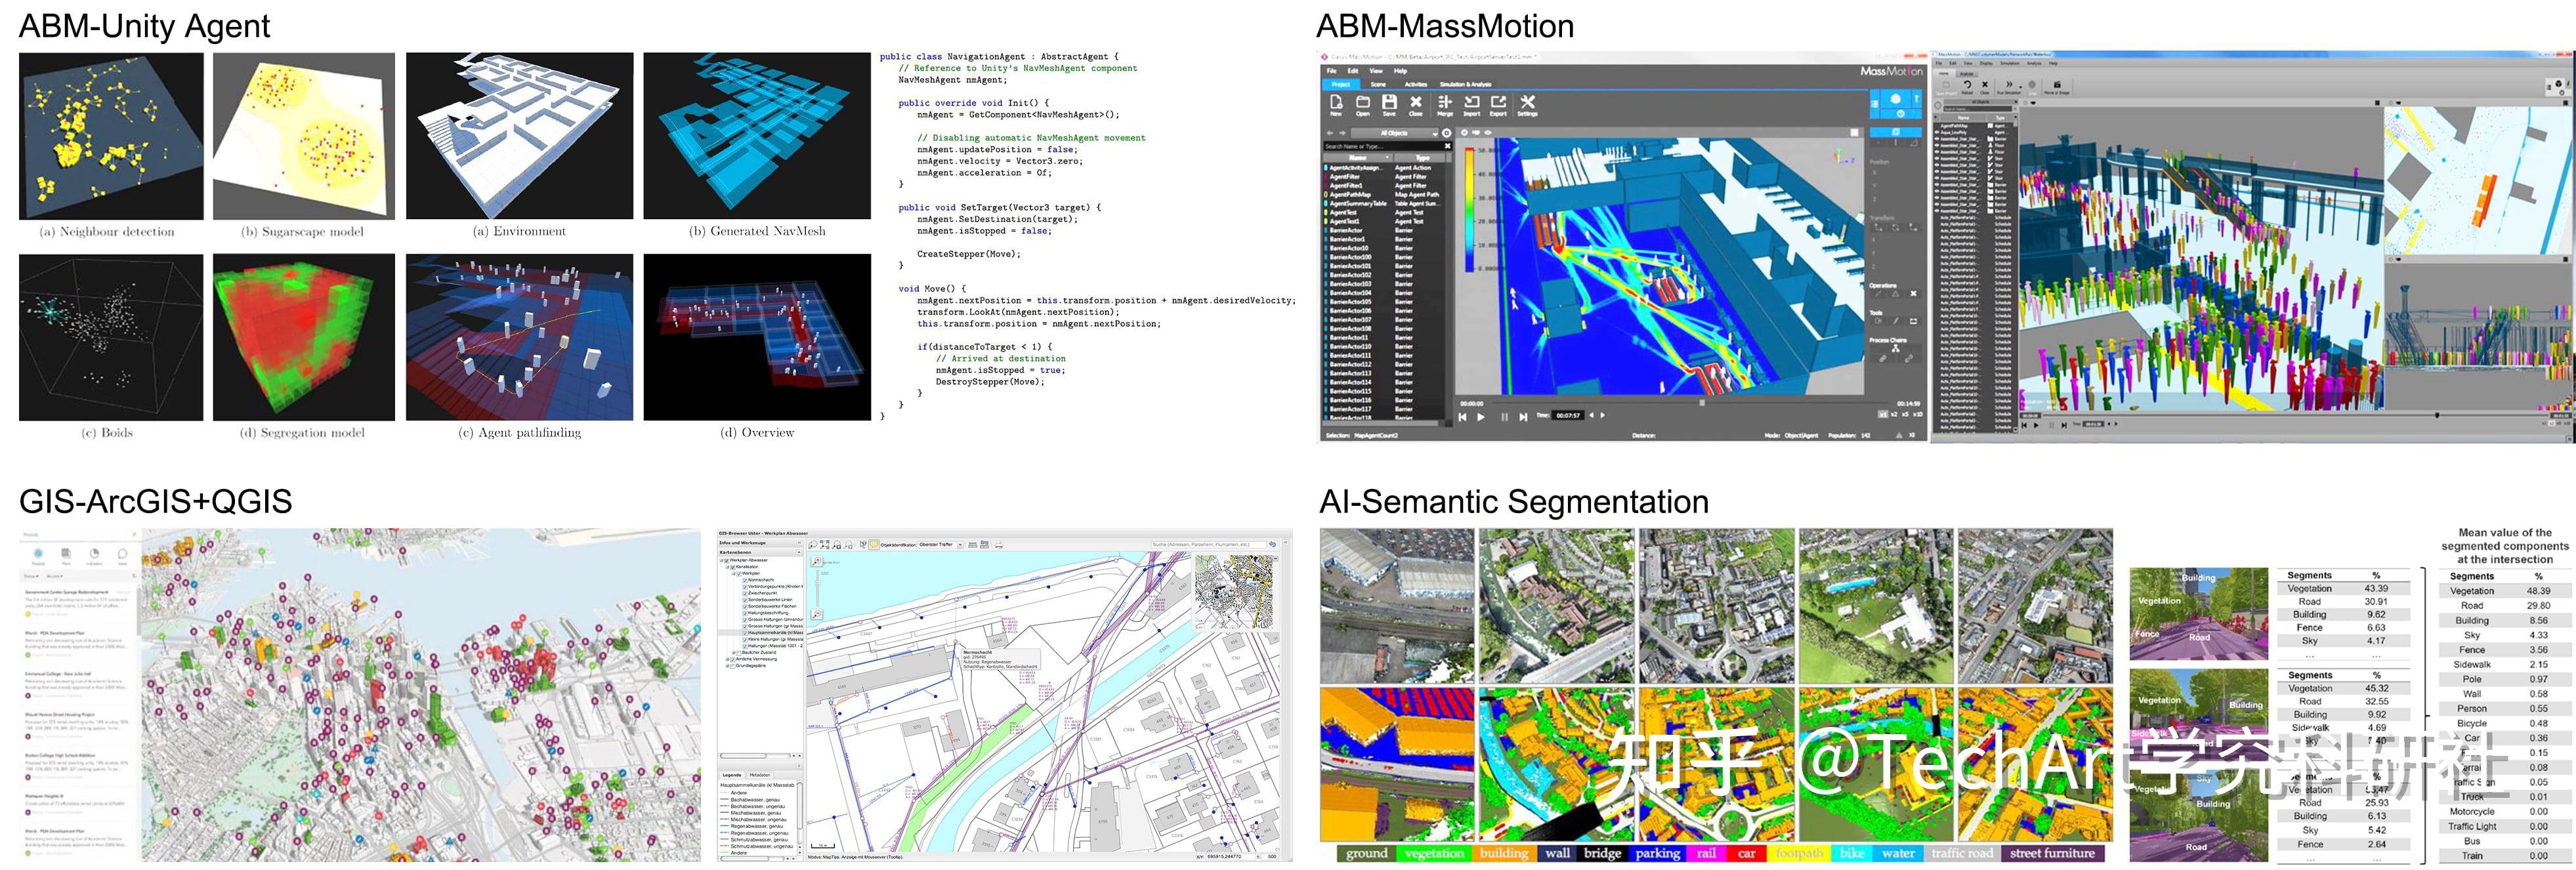Switch to the Scene tab in MassMotion

point(1378,85)
